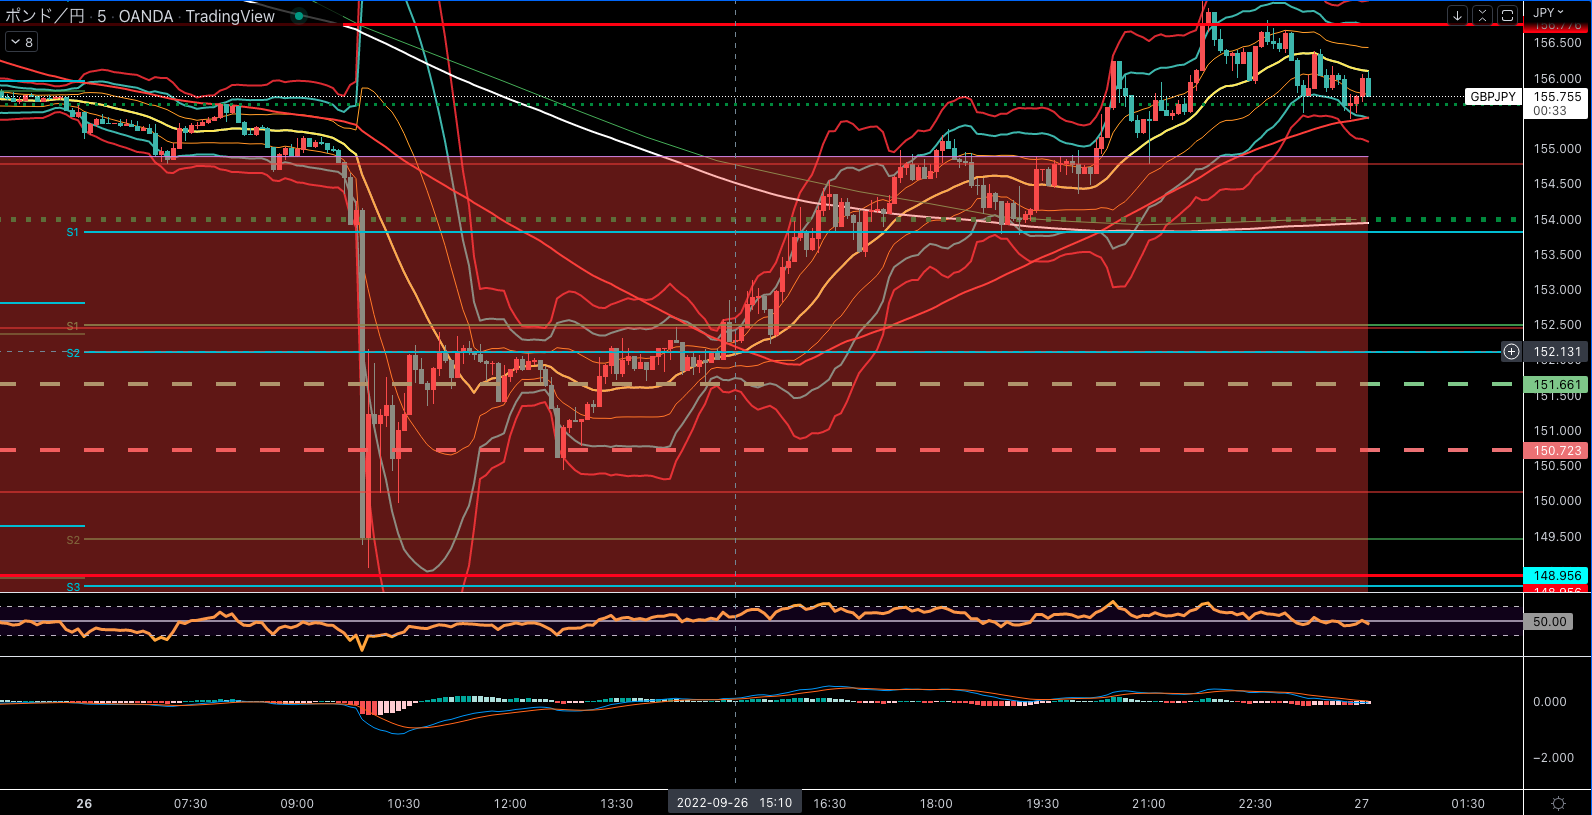Click the RSI 50.00 level label
Viewport: 1592px width, 815px height.
[1549, 622]
